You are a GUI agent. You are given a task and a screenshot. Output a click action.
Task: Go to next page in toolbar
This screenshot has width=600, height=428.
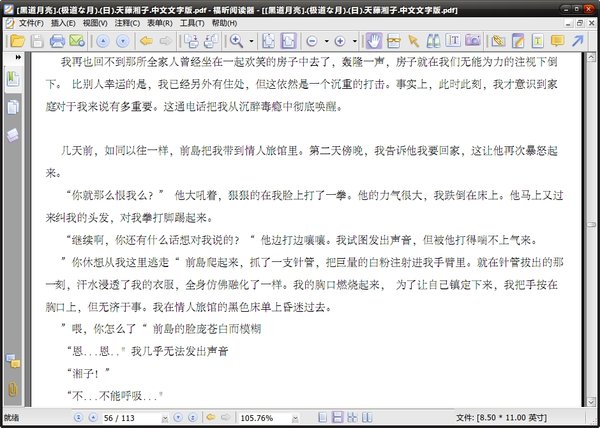[122, 41]
